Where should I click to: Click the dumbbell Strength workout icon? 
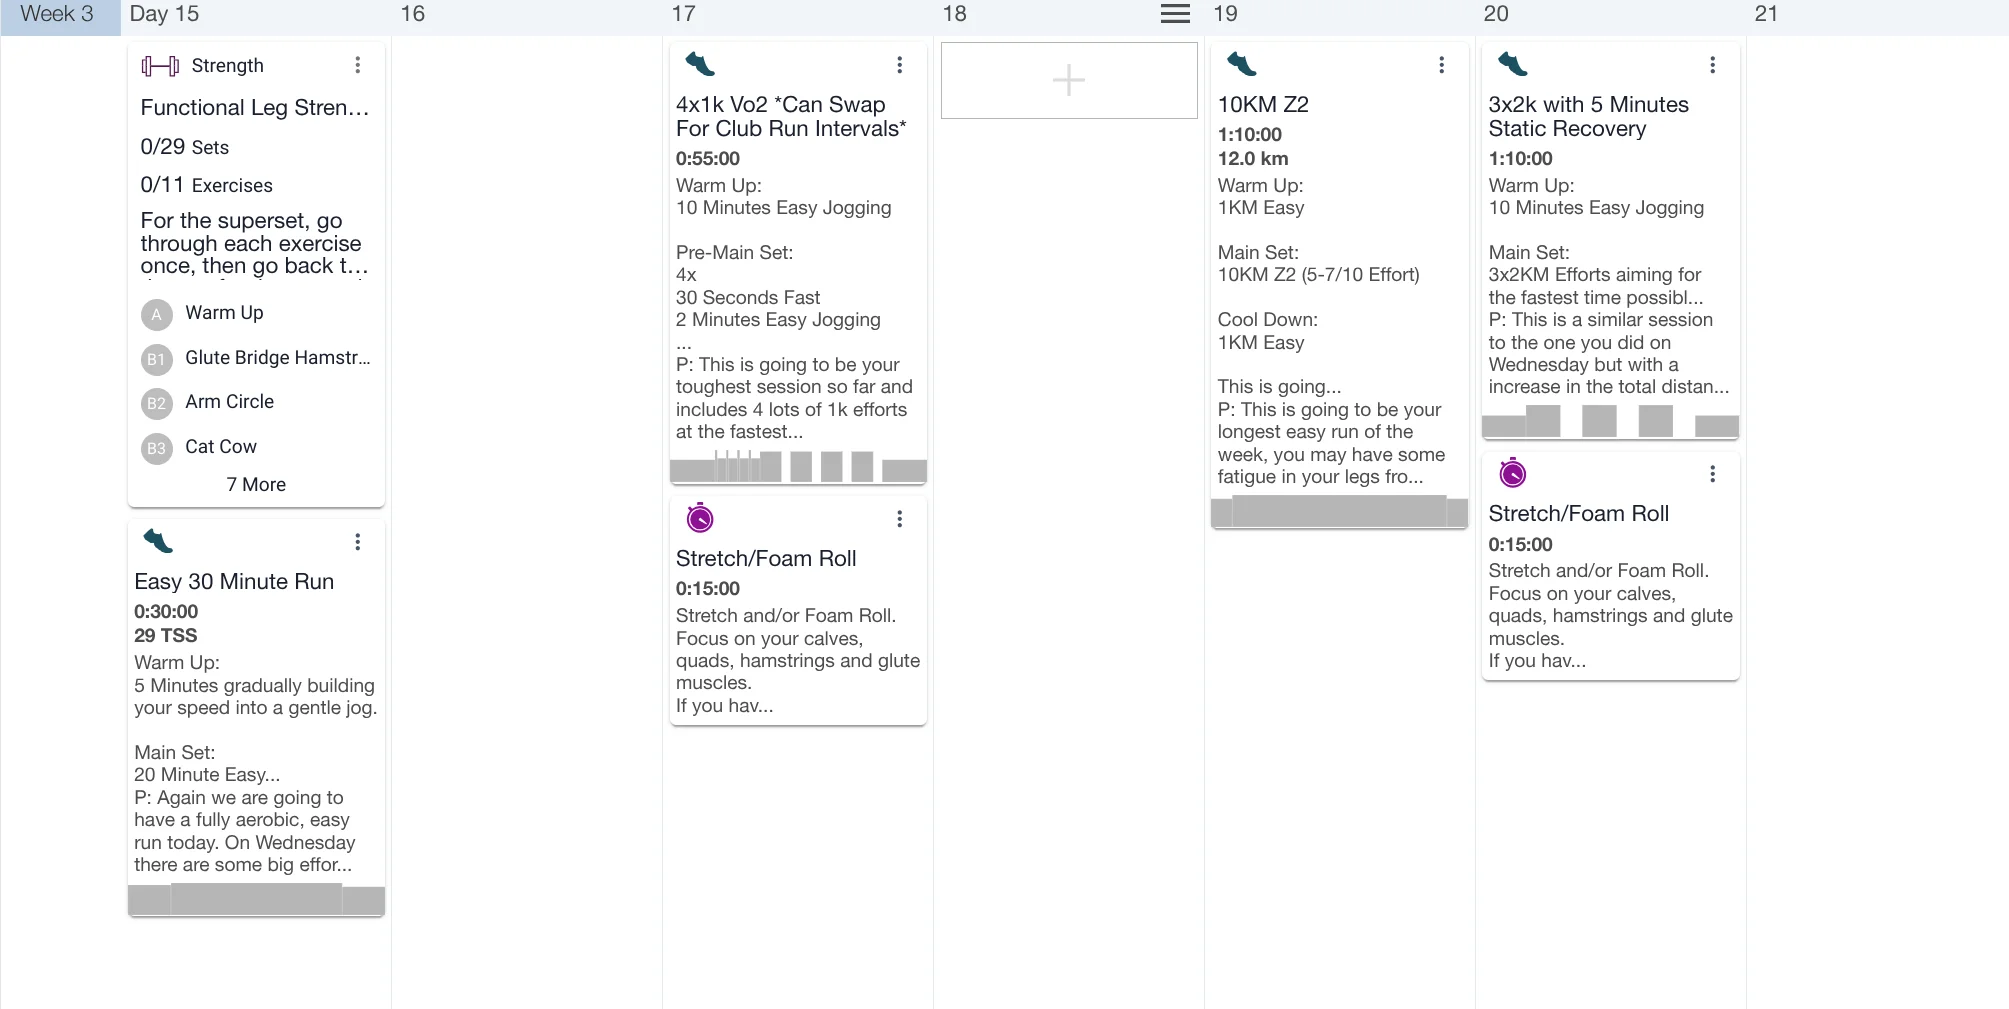click(x=160, y=66)
